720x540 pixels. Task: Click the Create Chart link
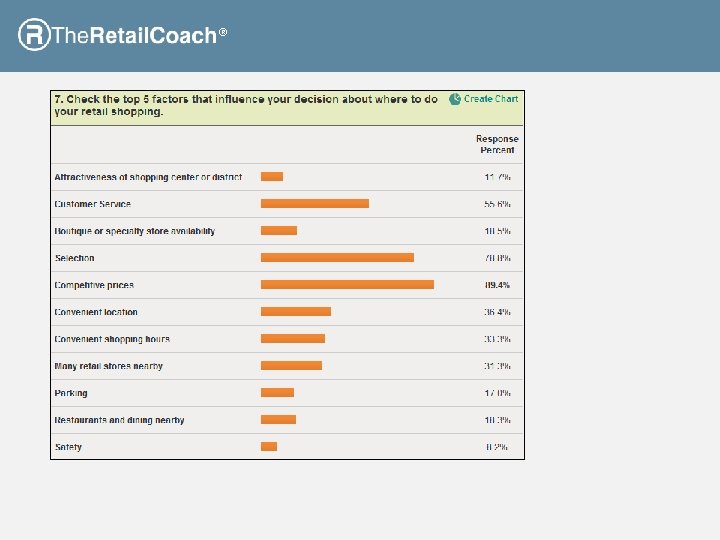490,99
